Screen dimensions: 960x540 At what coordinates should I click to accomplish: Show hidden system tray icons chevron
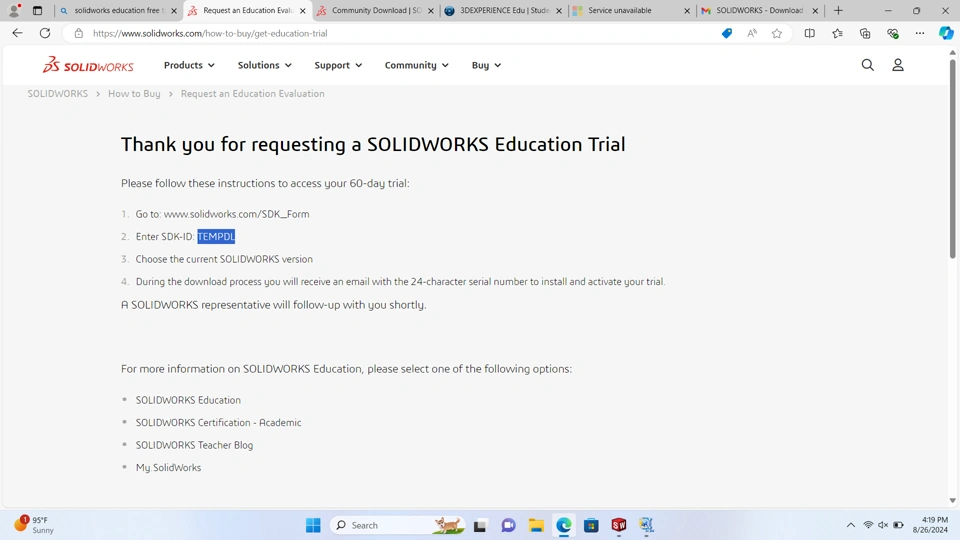[850, 525]
